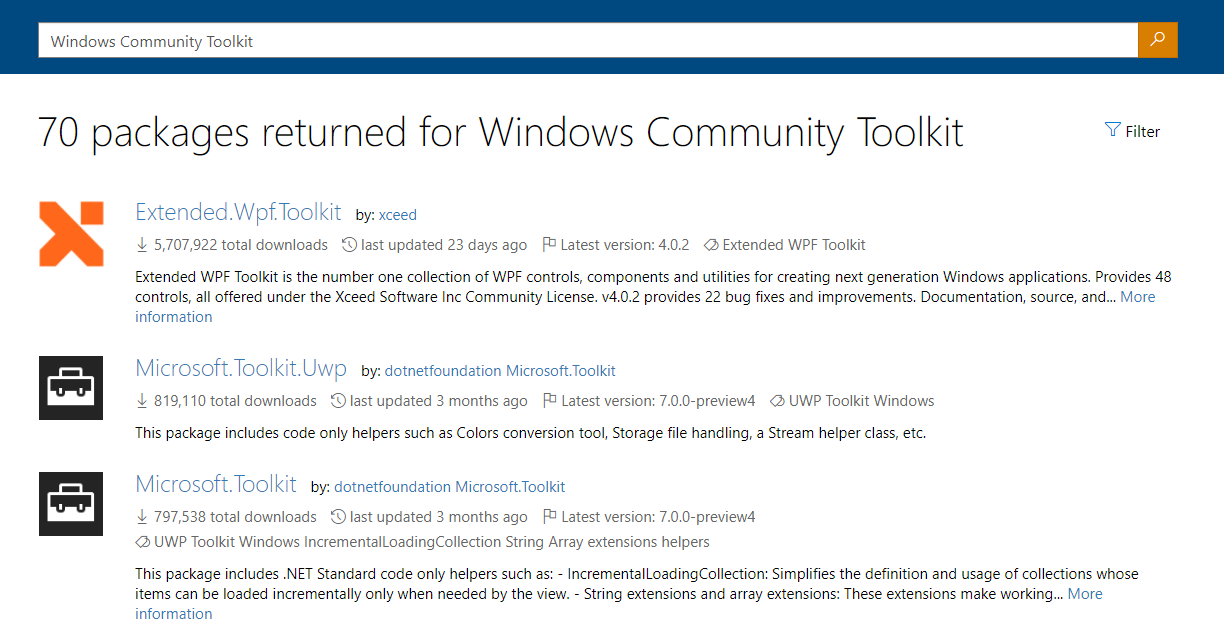The image size is (1224, 636).
Task: Click the text 819,110 total downloads
Action: 235,401
